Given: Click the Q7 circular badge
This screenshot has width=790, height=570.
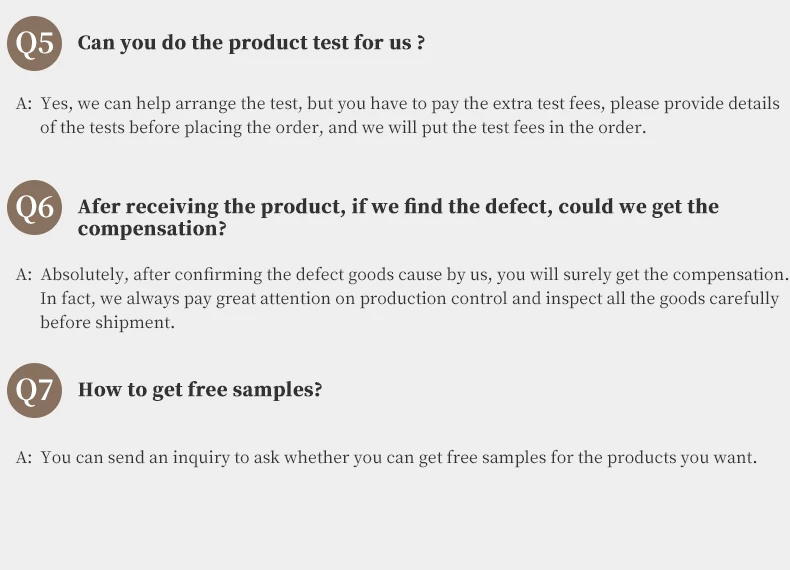Looking at the screenshot, I should [x=35, y=390].
